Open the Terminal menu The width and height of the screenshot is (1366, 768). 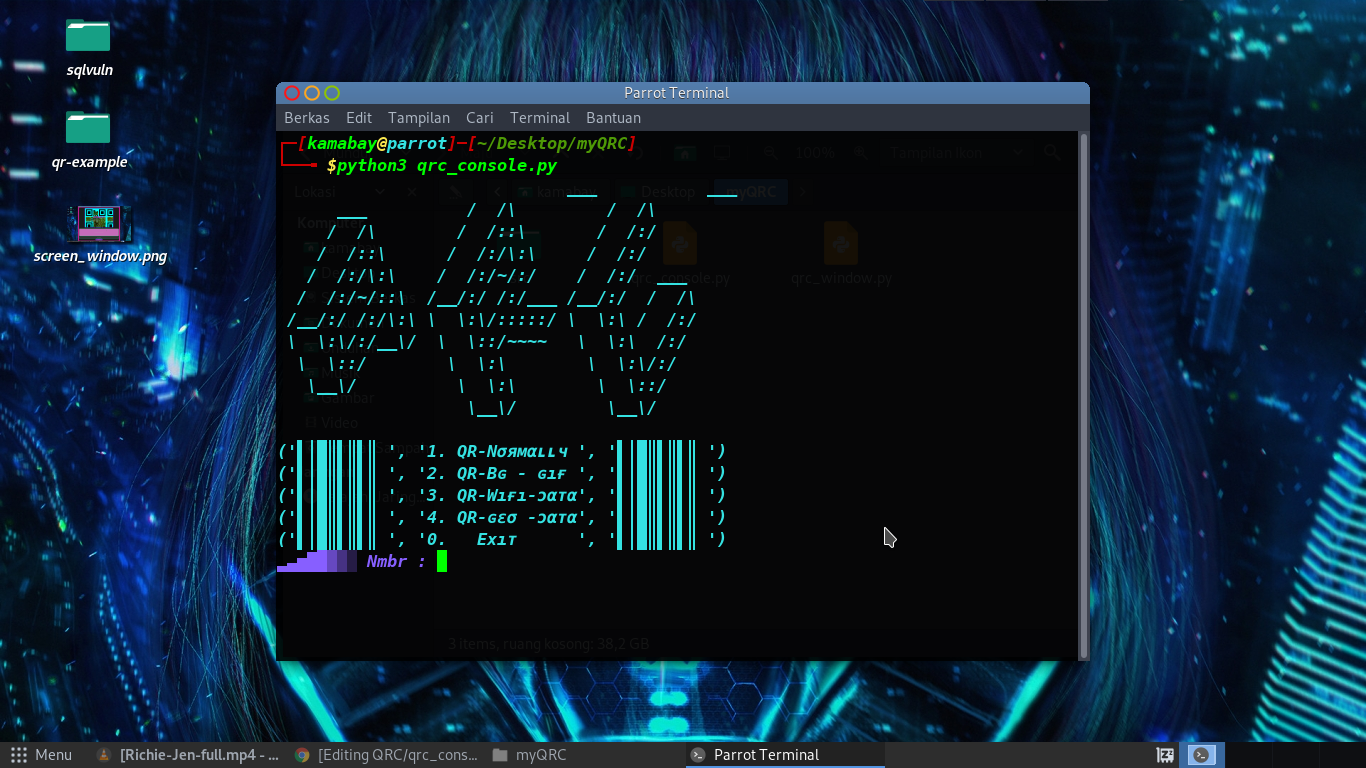pyautogui.click(x=540, y=117)
